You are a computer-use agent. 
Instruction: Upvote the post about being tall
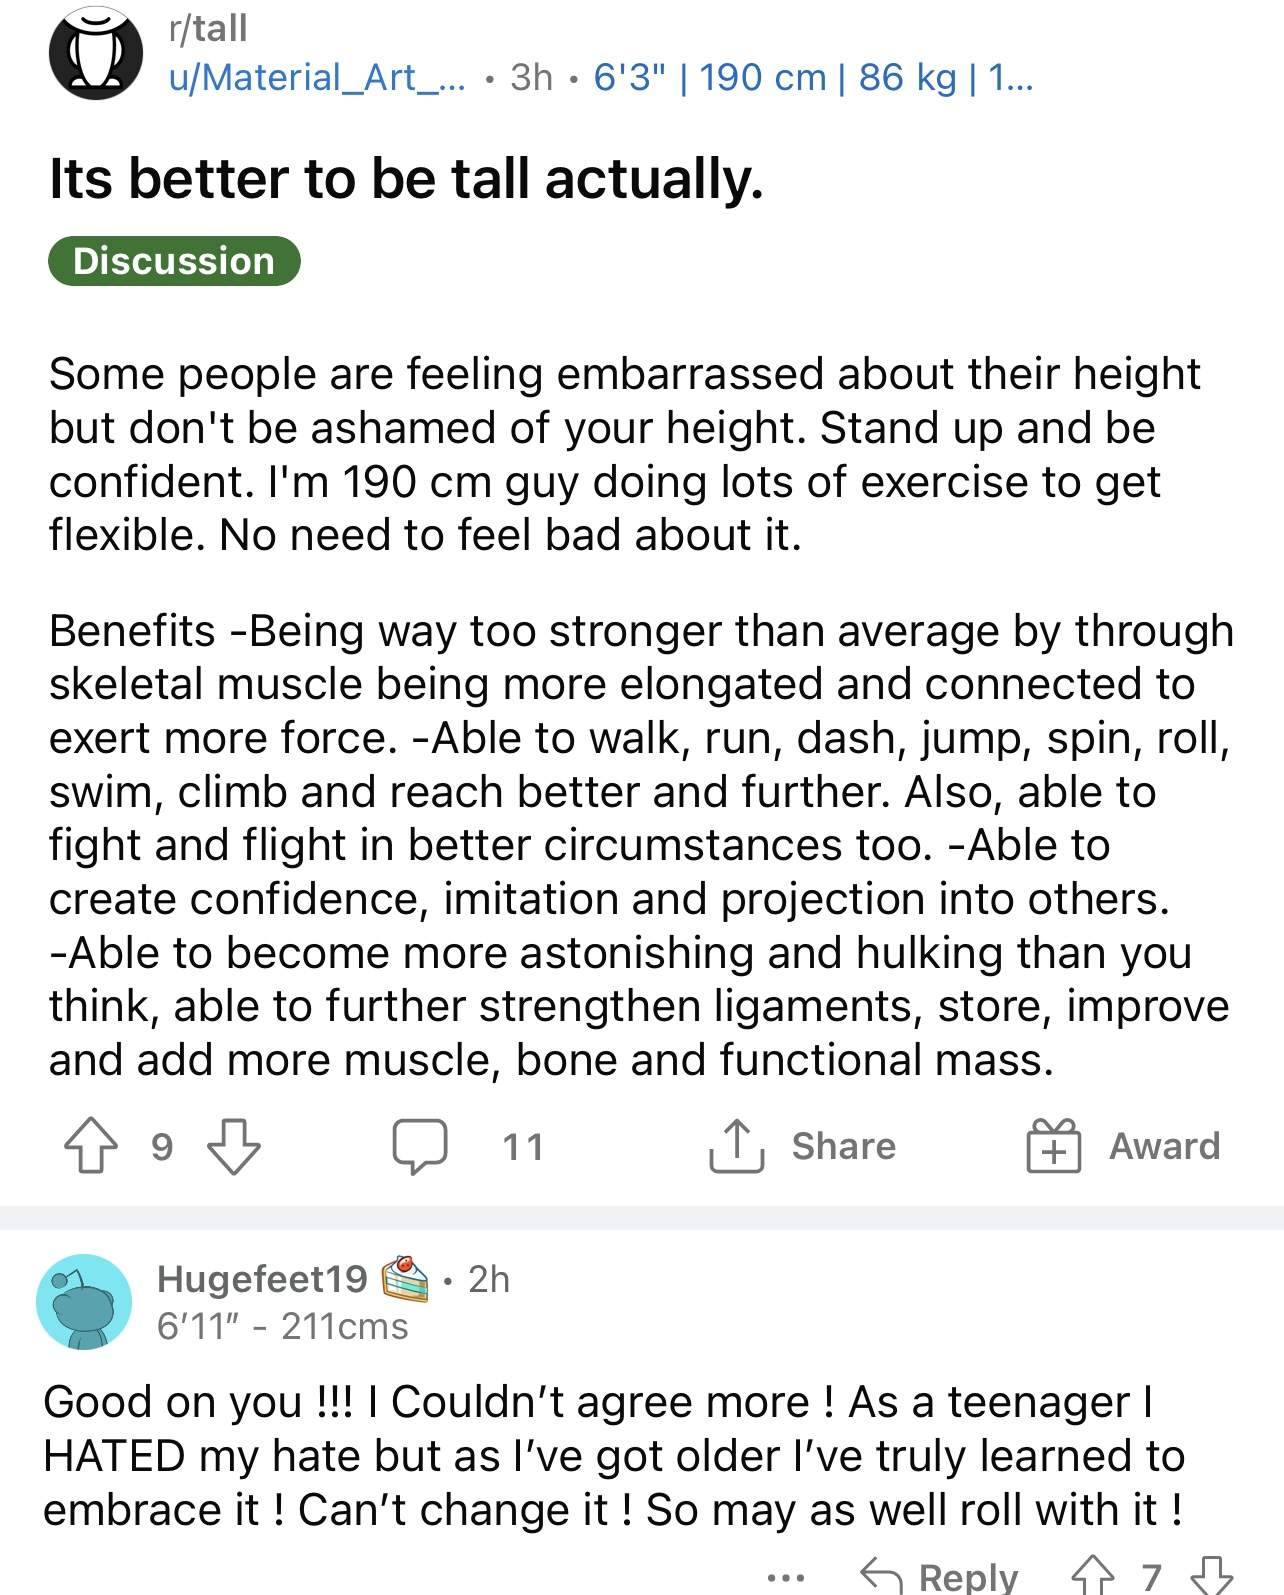[x=91, y=1145]
